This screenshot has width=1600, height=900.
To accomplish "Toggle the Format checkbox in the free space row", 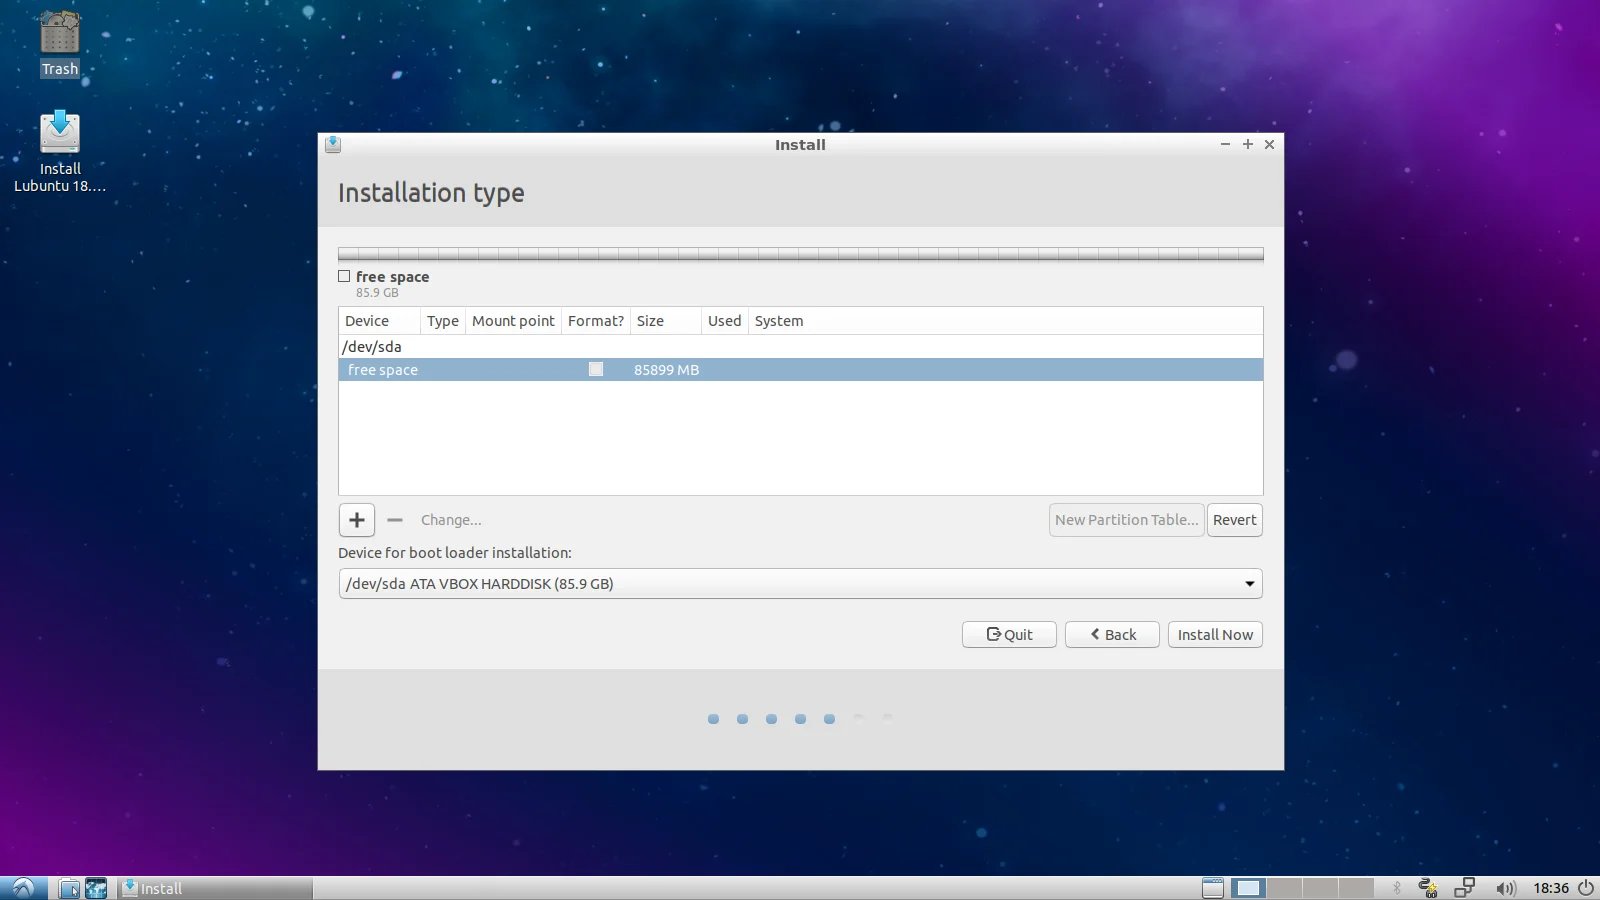I will click(596, 370).
